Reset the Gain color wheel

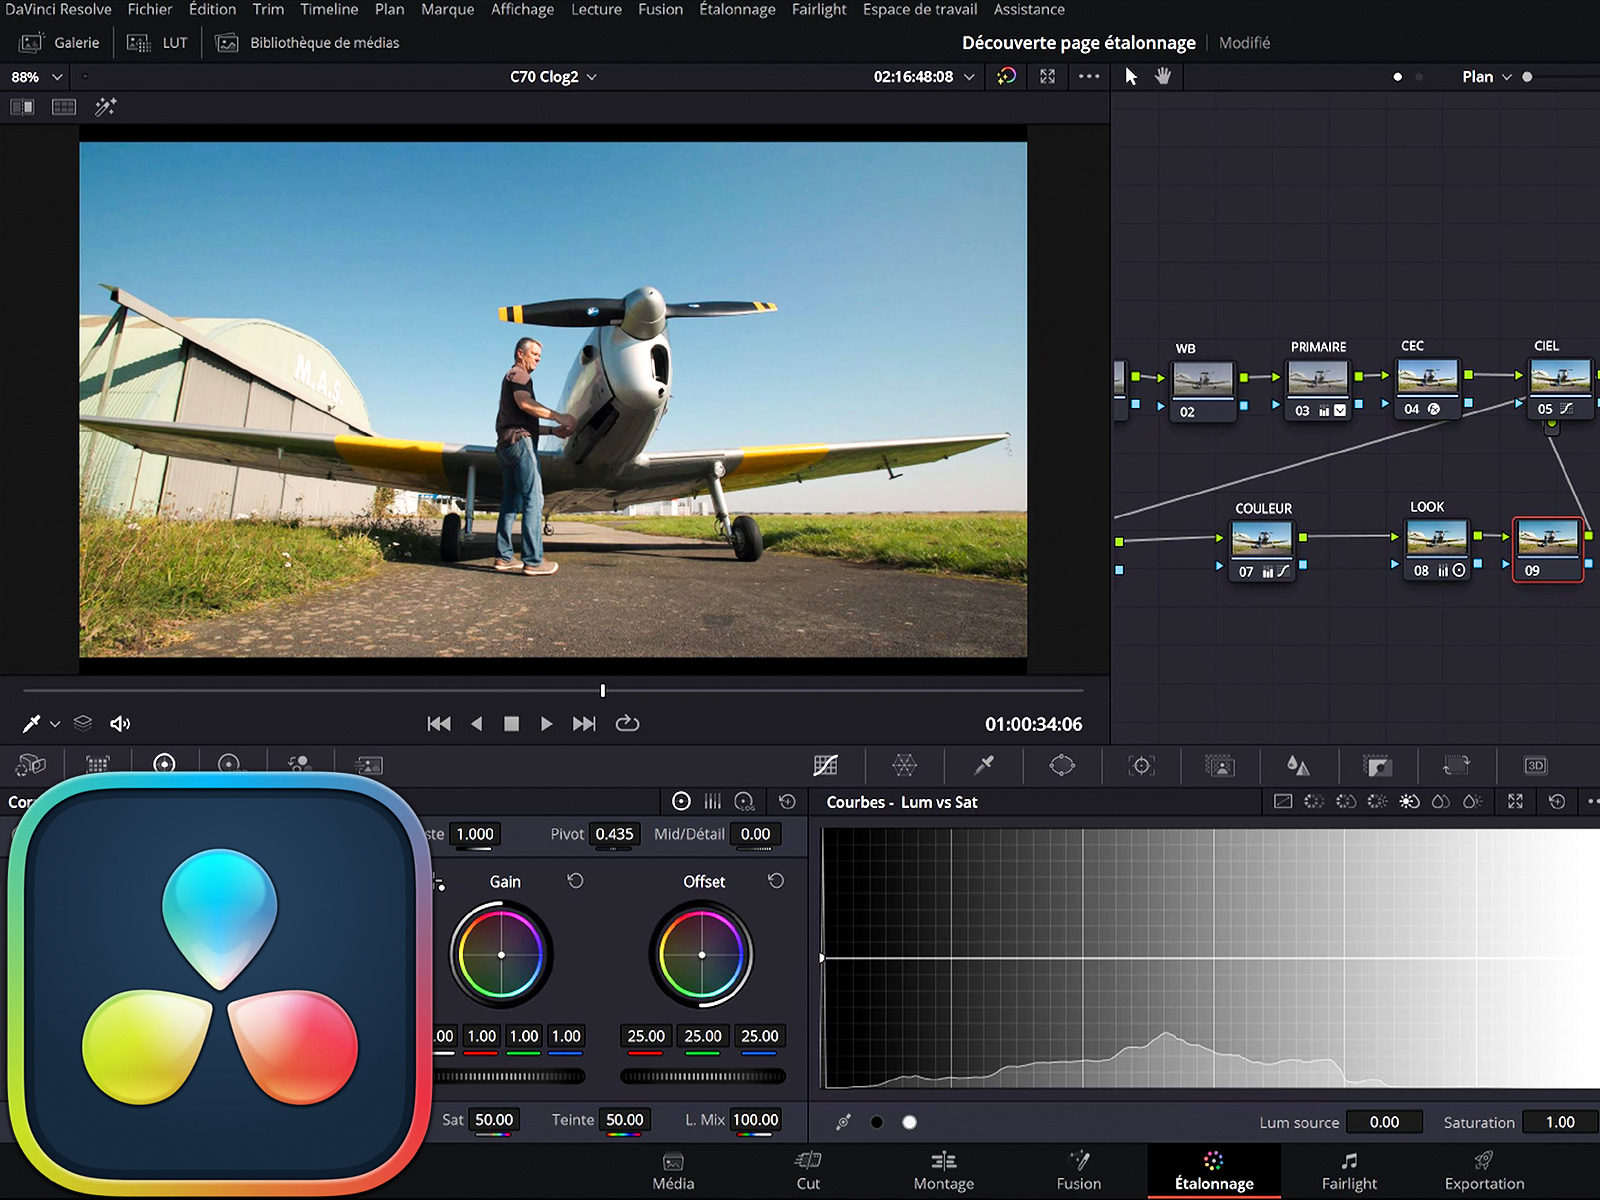[x=575, y=881]
